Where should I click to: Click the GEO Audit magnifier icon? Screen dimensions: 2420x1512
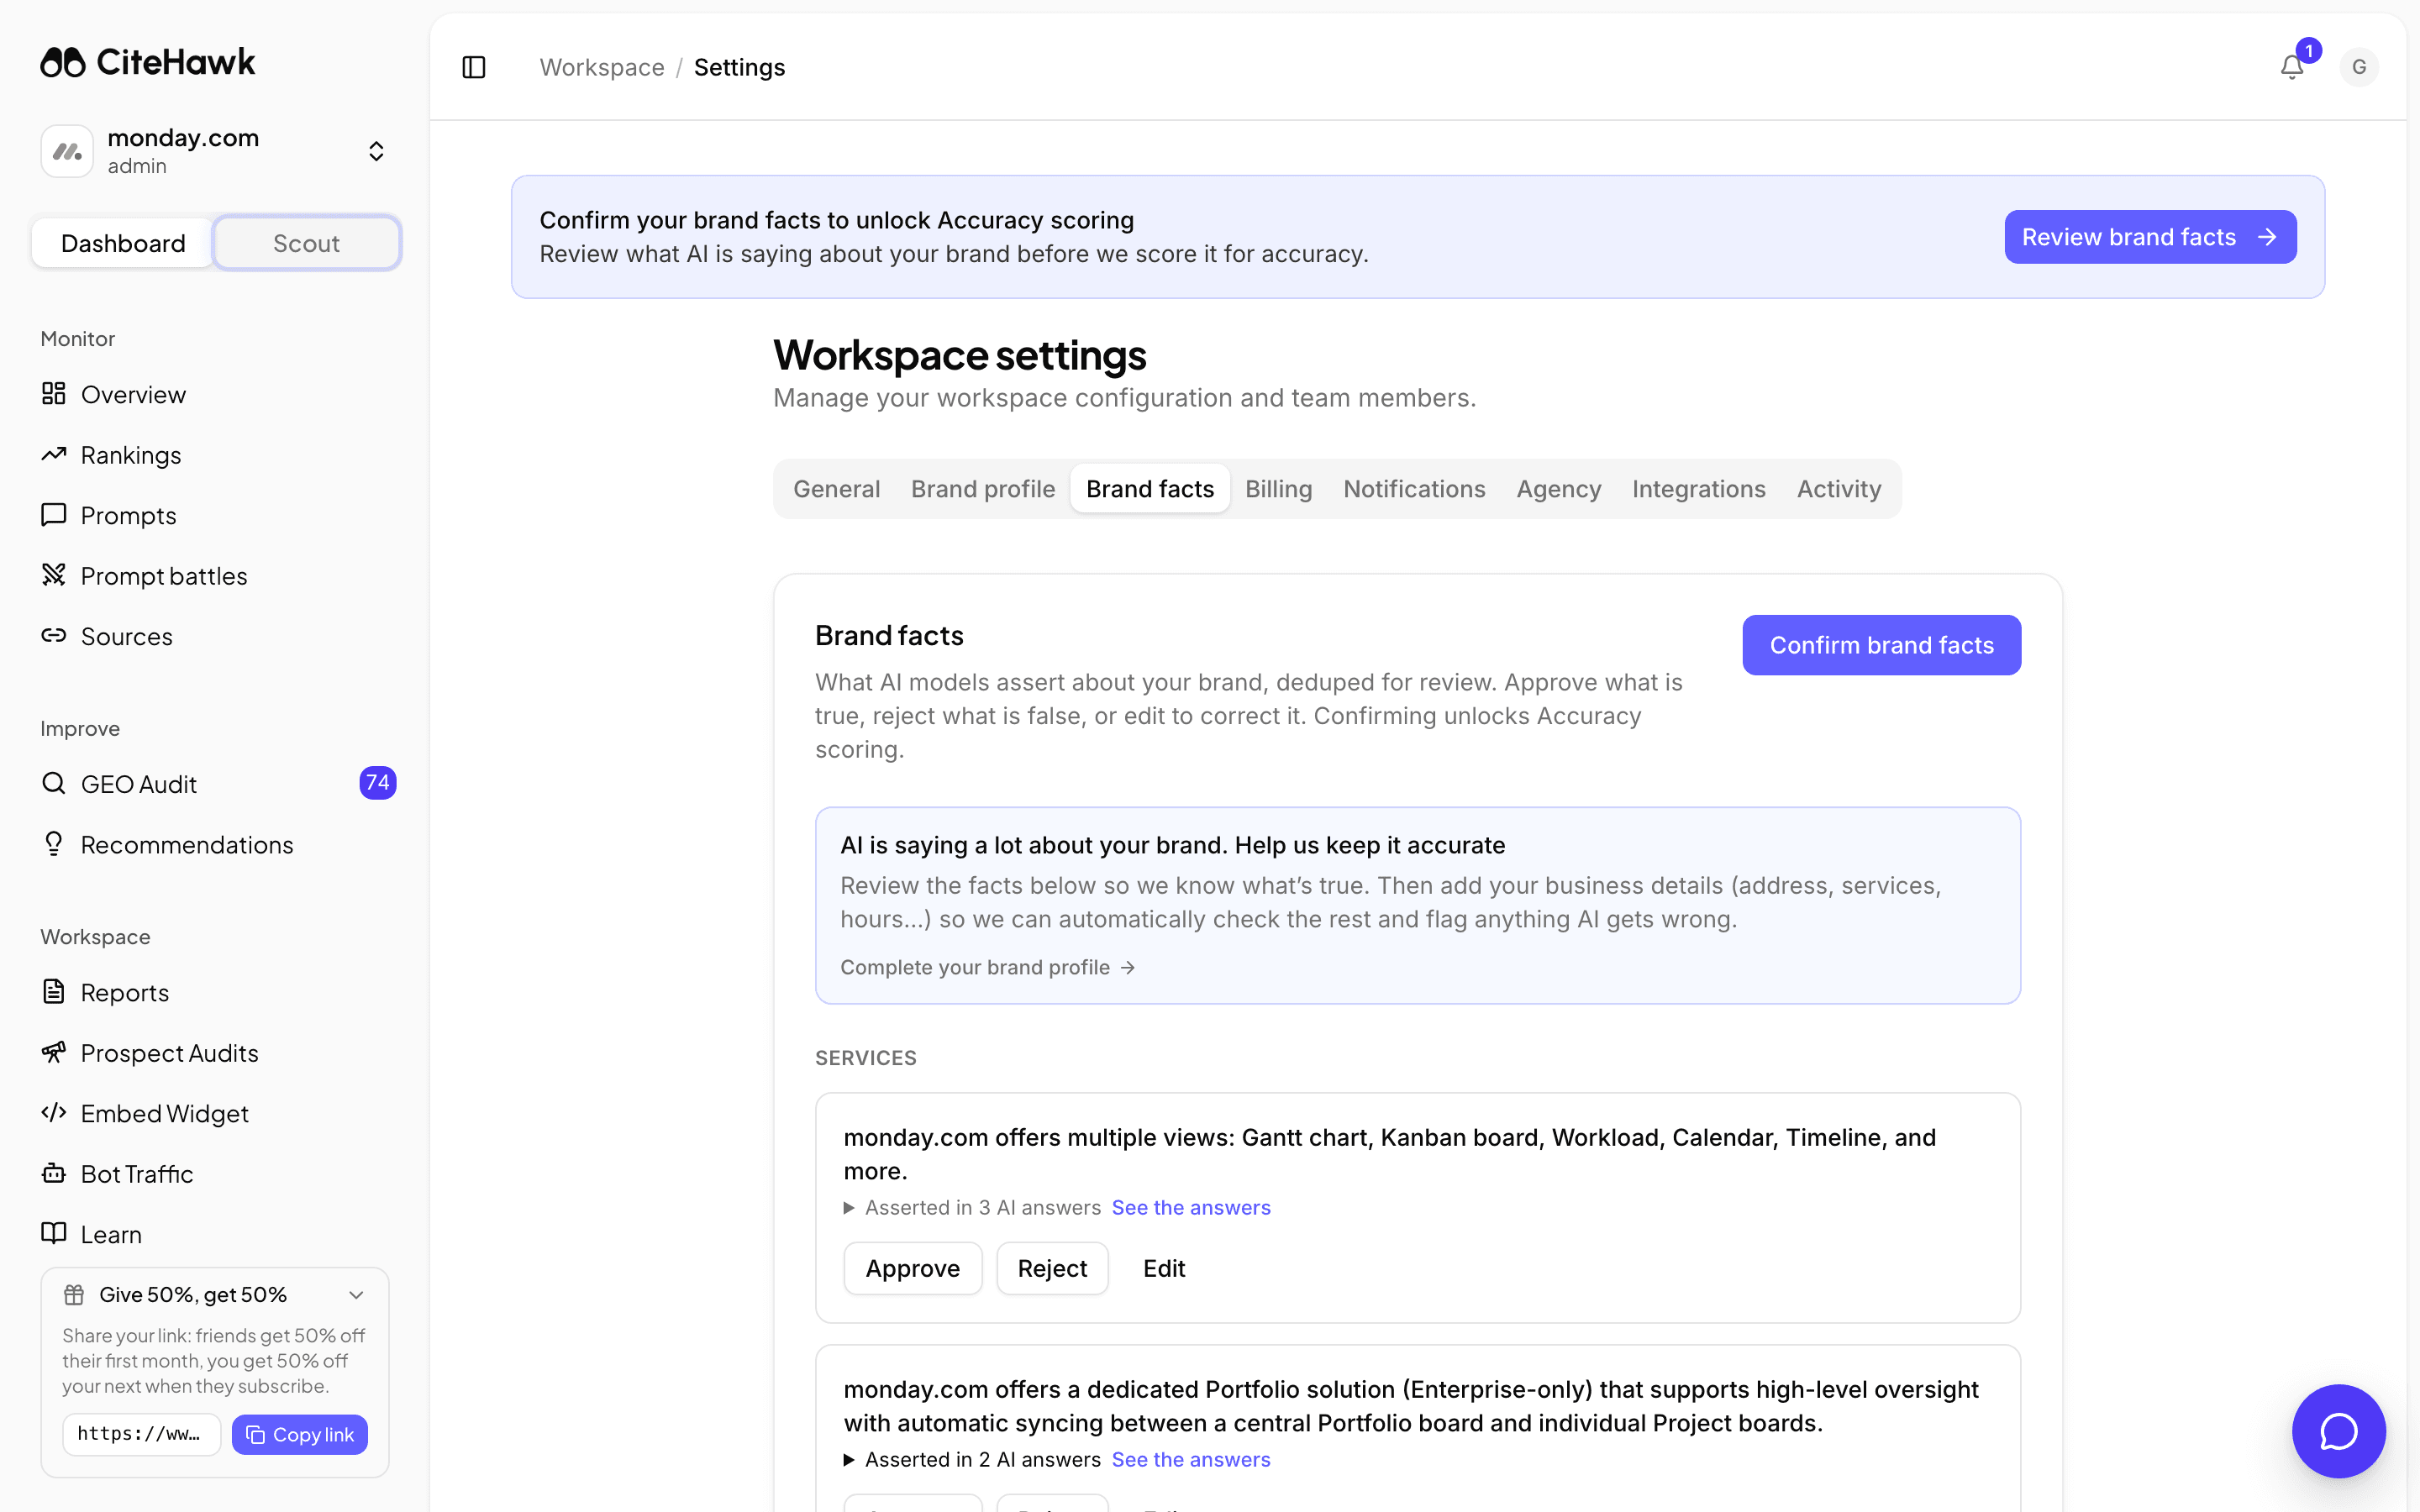(x=54, y=784)
